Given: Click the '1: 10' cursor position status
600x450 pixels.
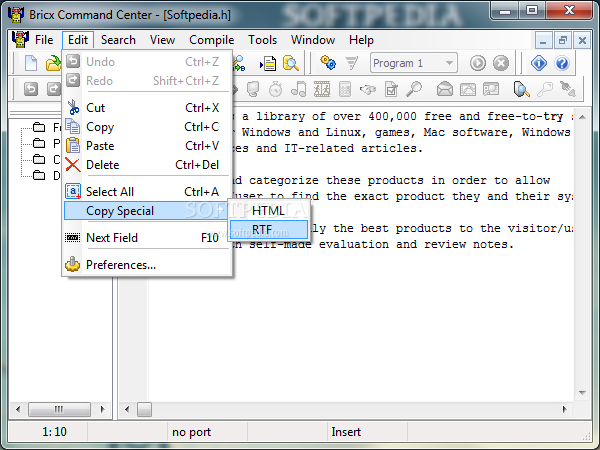Looking at the screenshot, I should click(54, 432).
